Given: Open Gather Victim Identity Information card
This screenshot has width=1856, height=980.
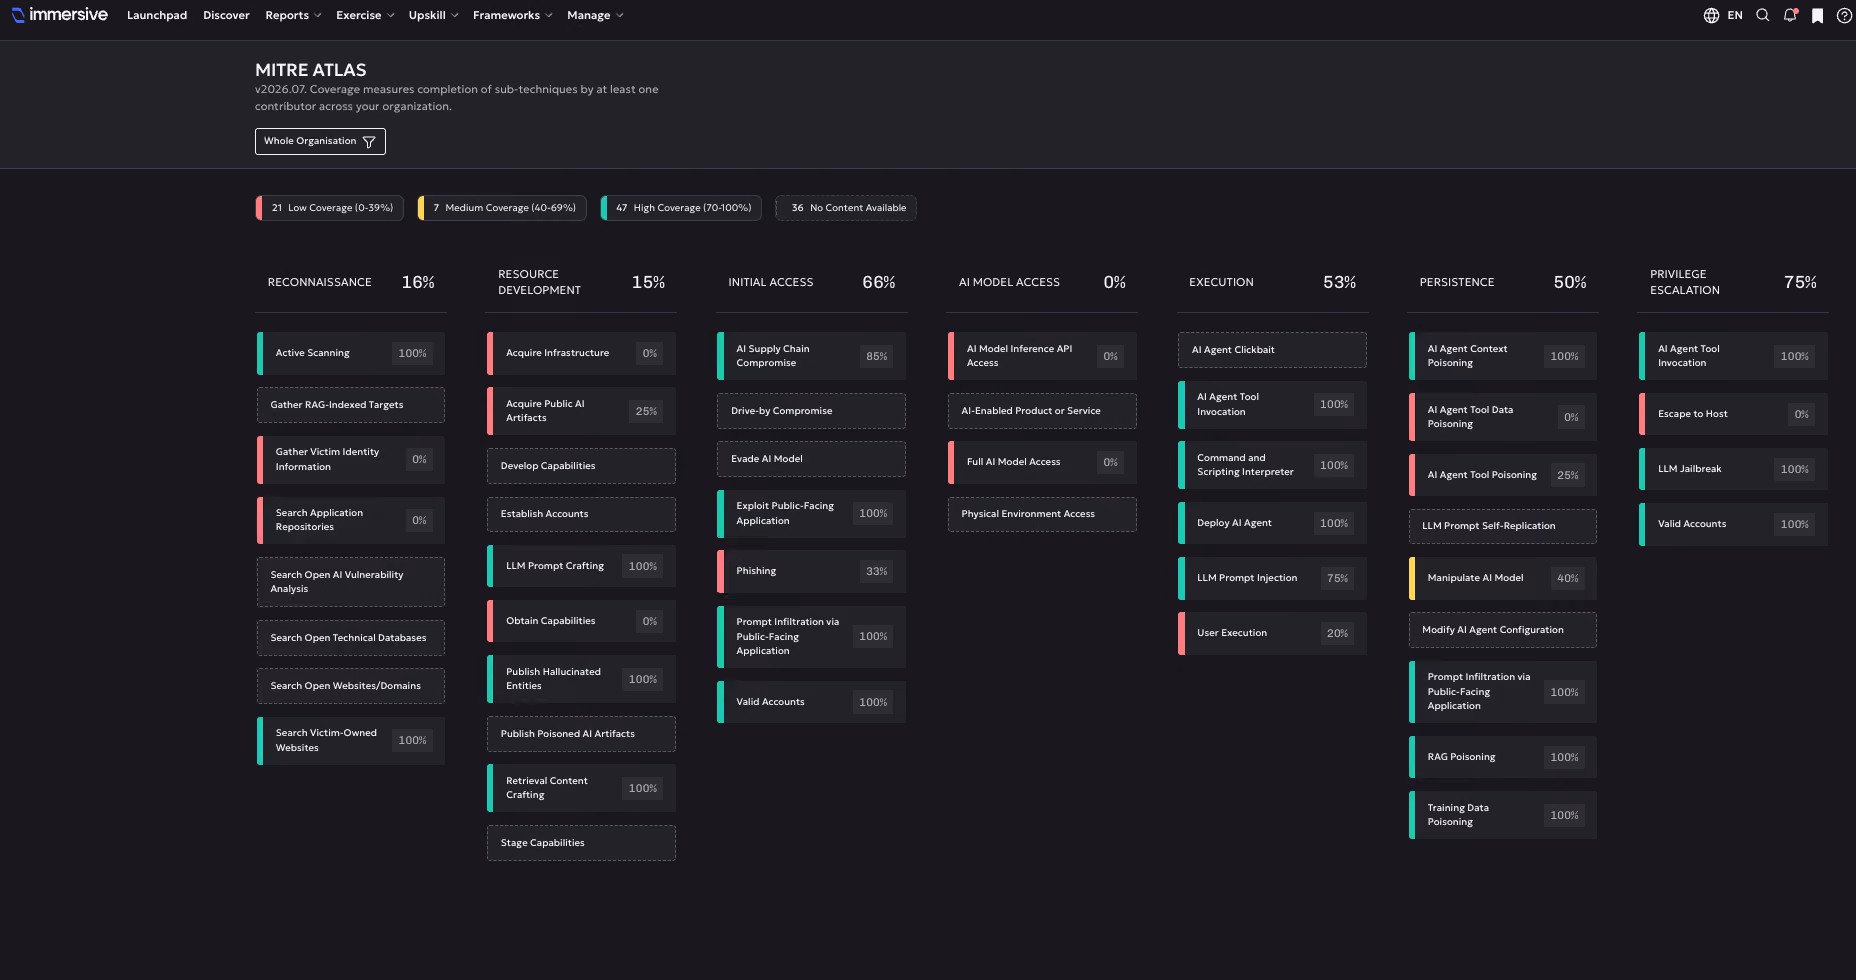Looking at the screenshot, I should click(x=351, y=460).
